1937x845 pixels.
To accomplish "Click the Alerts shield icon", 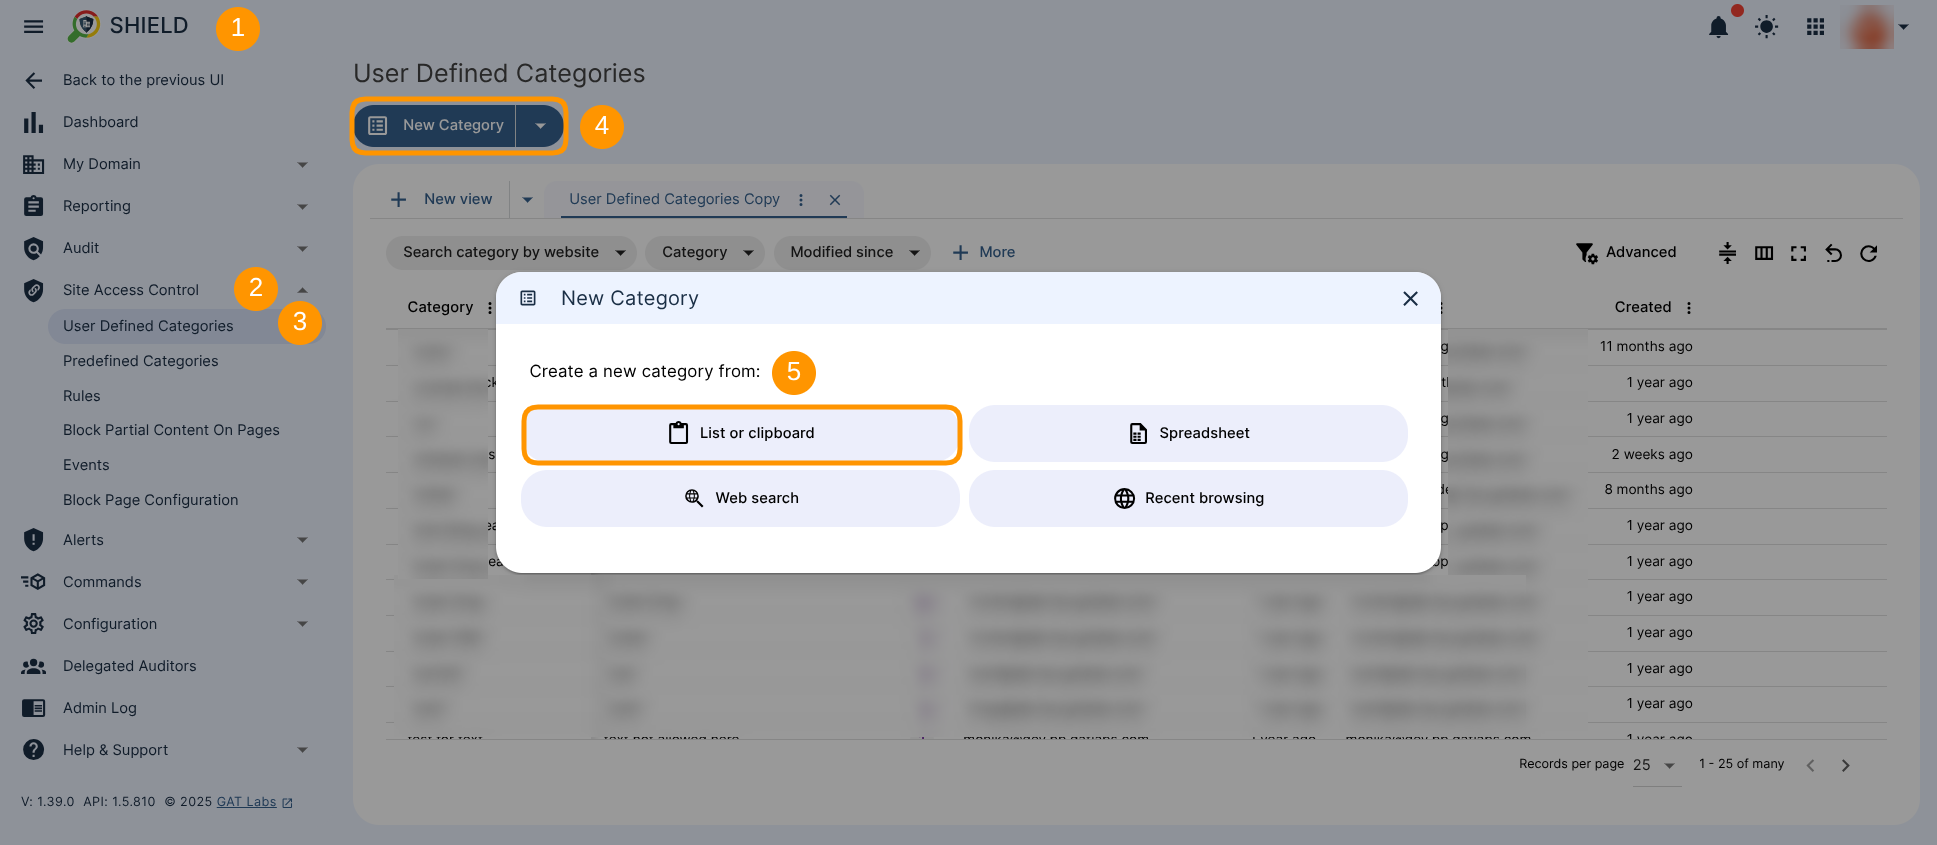I will 34,540.
